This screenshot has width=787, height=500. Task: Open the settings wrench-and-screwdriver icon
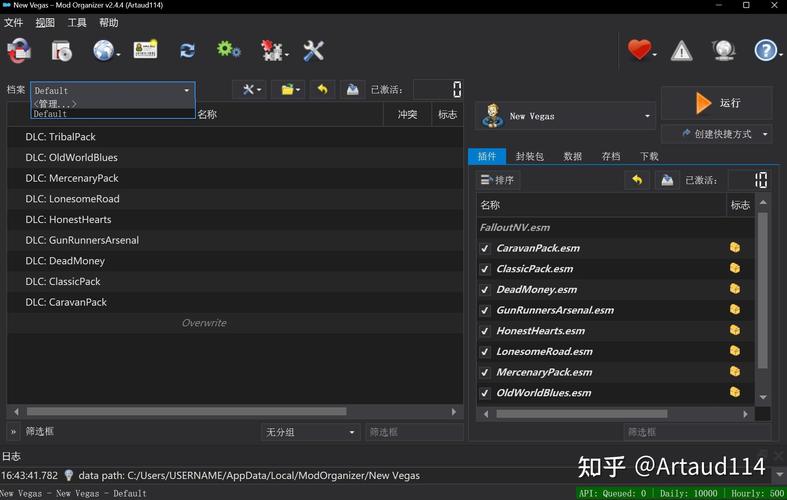click(313, 50)
